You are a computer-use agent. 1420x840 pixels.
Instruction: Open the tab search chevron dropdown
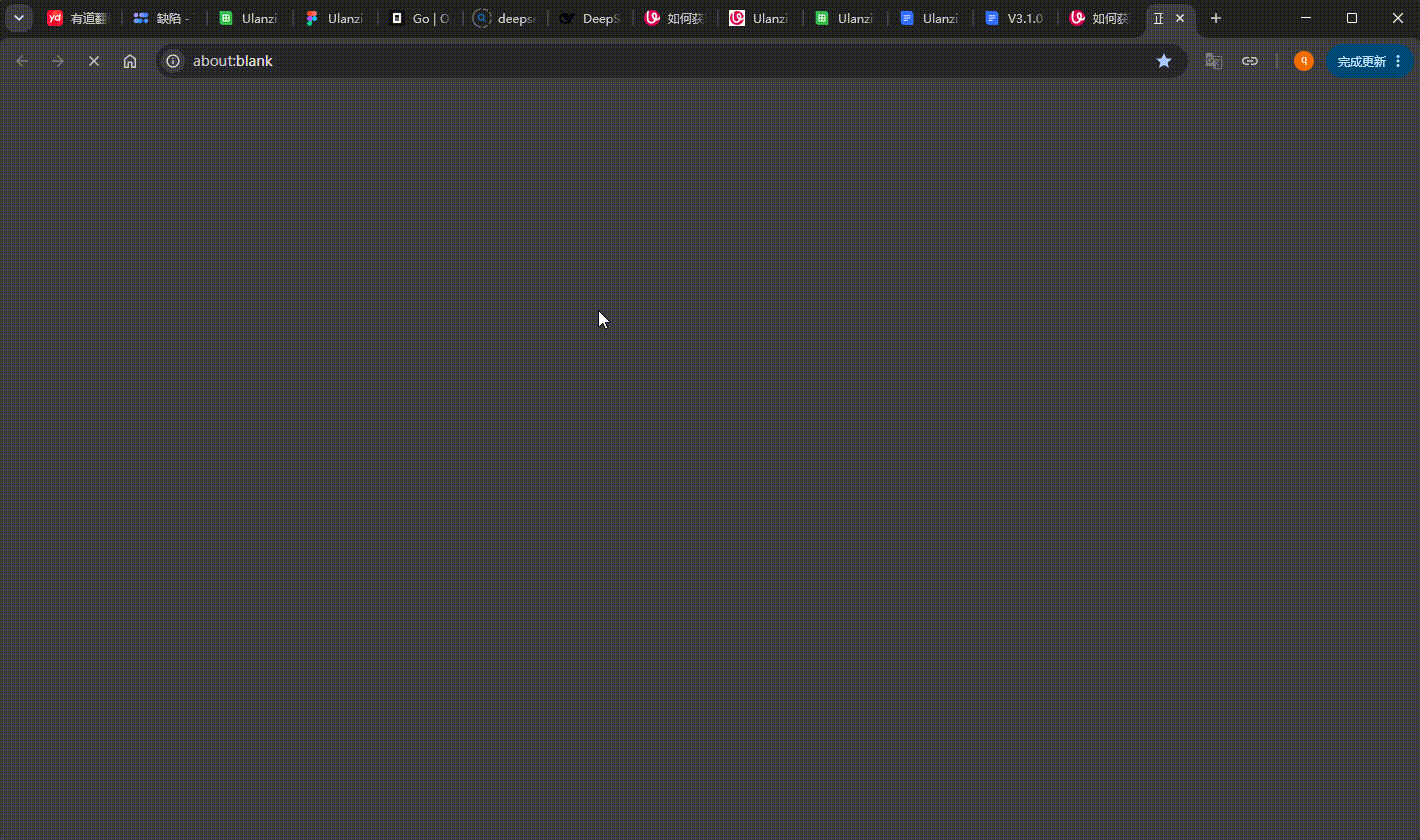pos(19,18)
